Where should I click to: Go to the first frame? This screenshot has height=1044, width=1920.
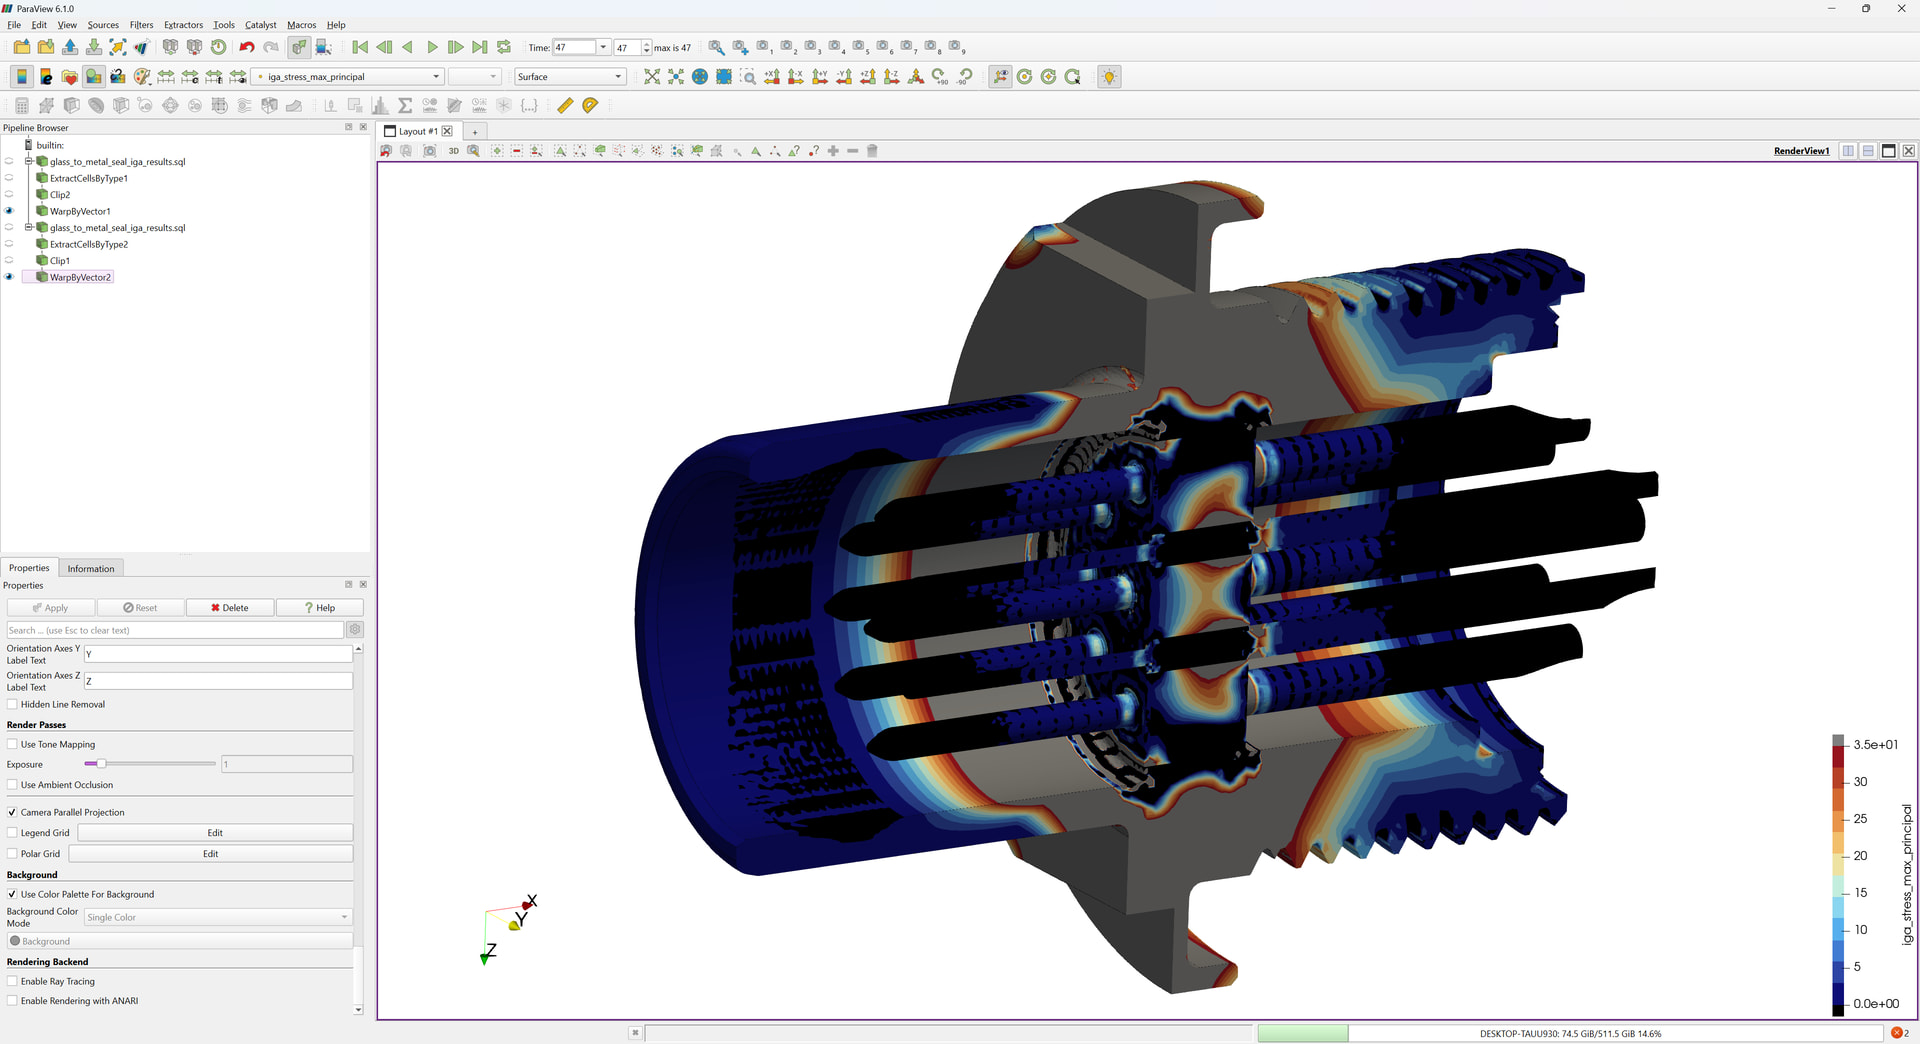point(360,47)
